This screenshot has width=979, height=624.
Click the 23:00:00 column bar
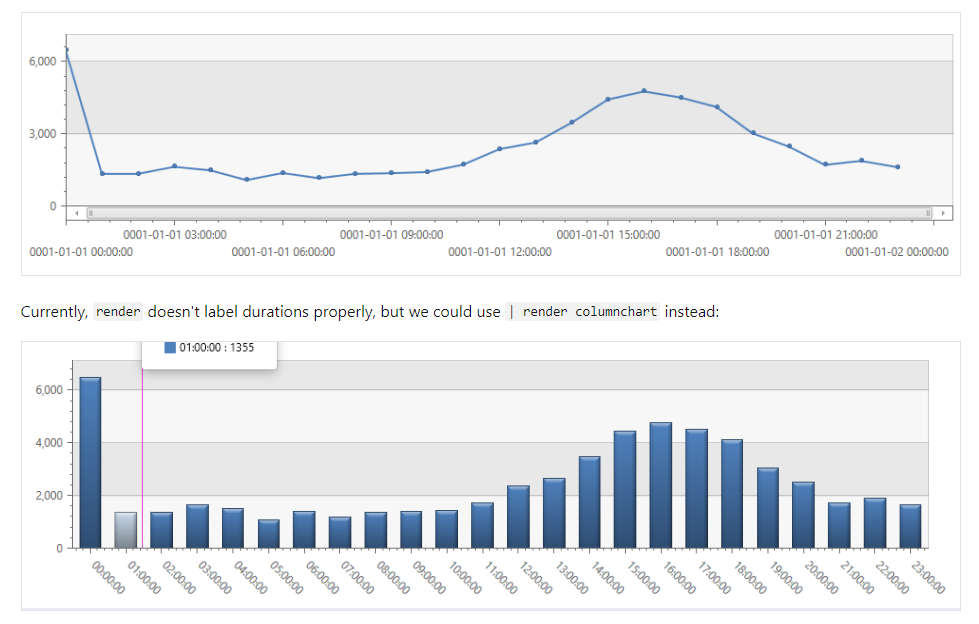pyautogui.click(x=910, y=527)
